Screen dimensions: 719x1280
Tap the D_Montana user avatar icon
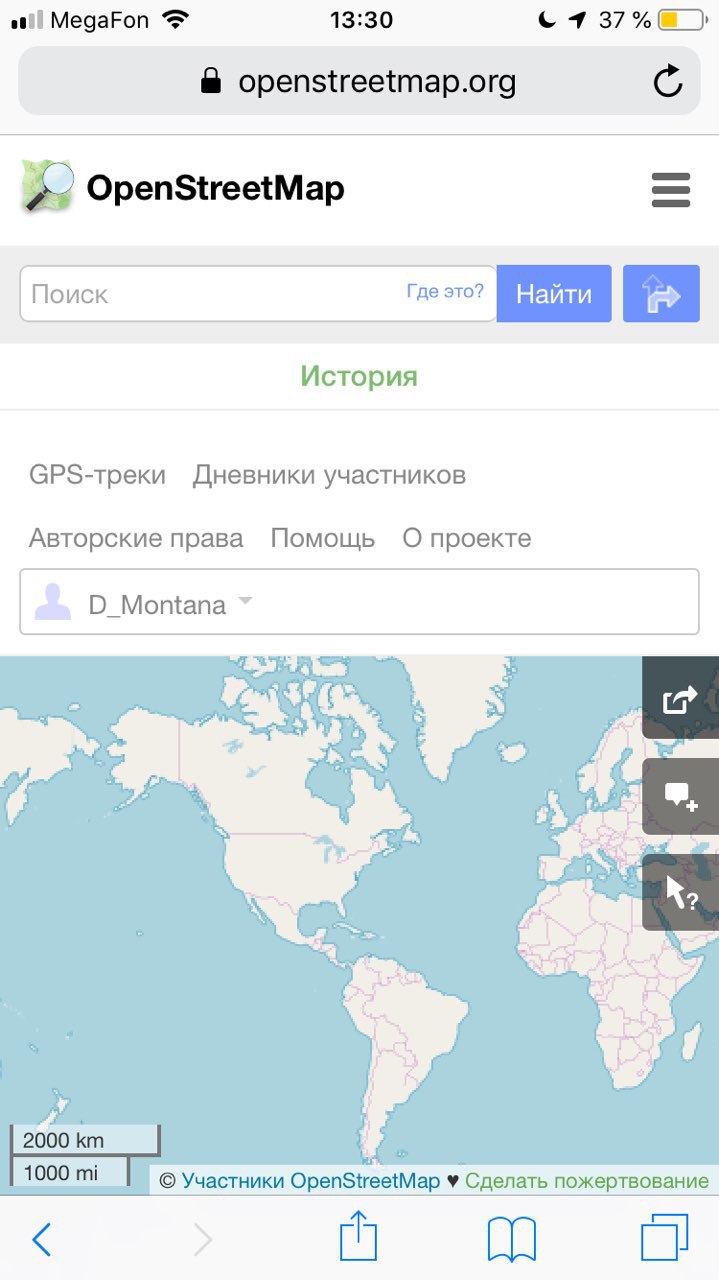53,603
